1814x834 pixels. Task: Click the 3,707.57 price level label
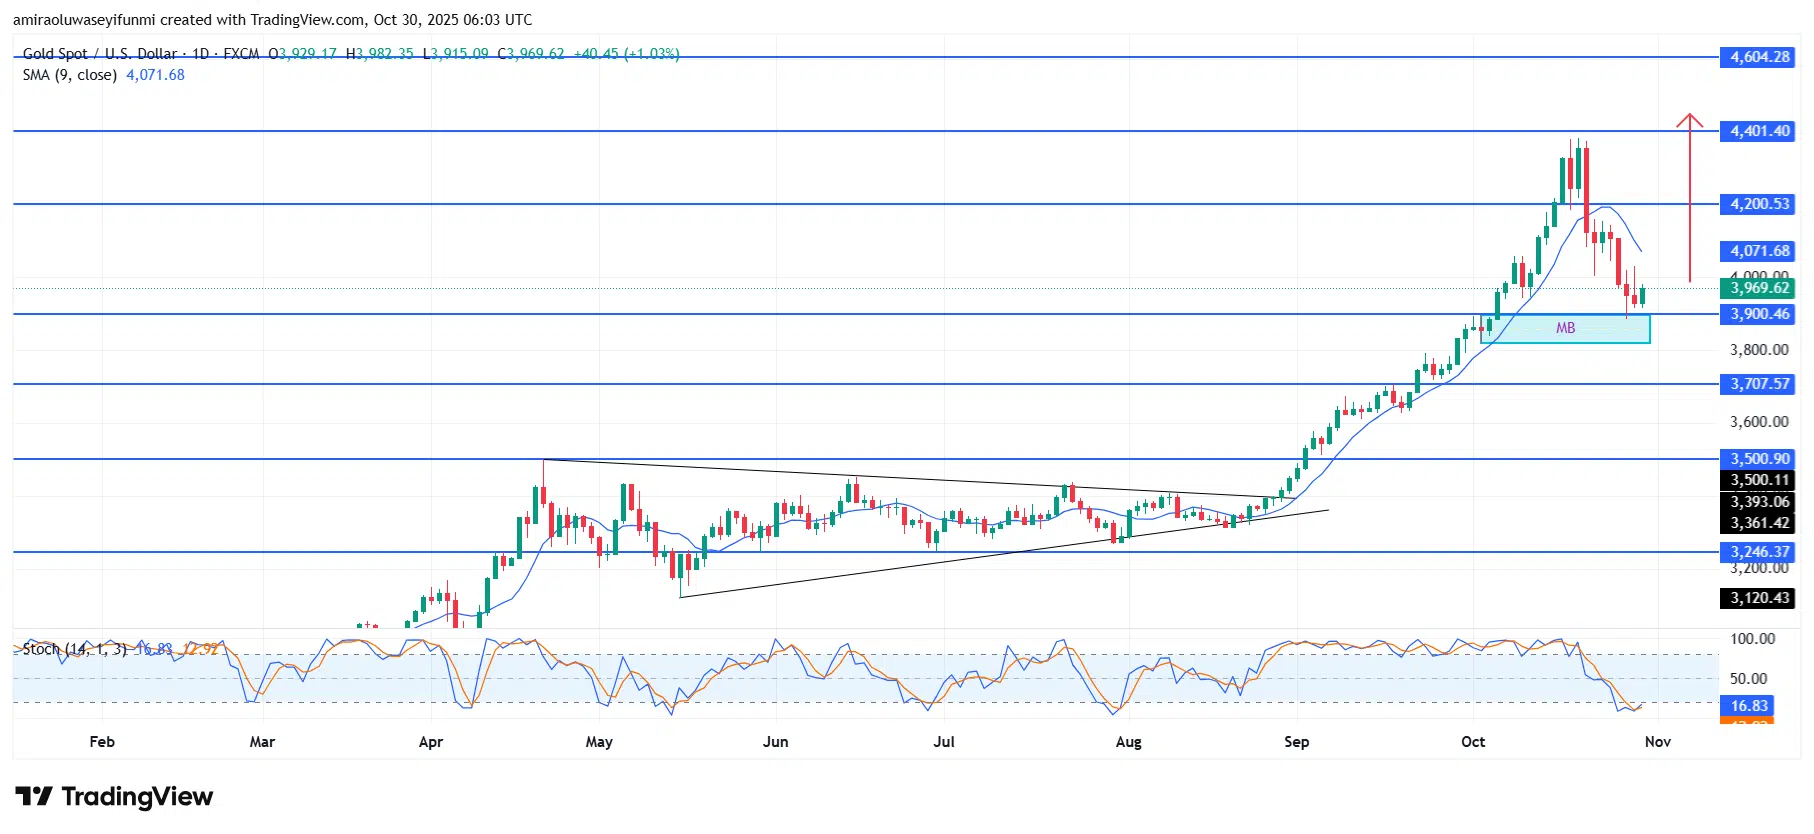tap(1759, 384)
